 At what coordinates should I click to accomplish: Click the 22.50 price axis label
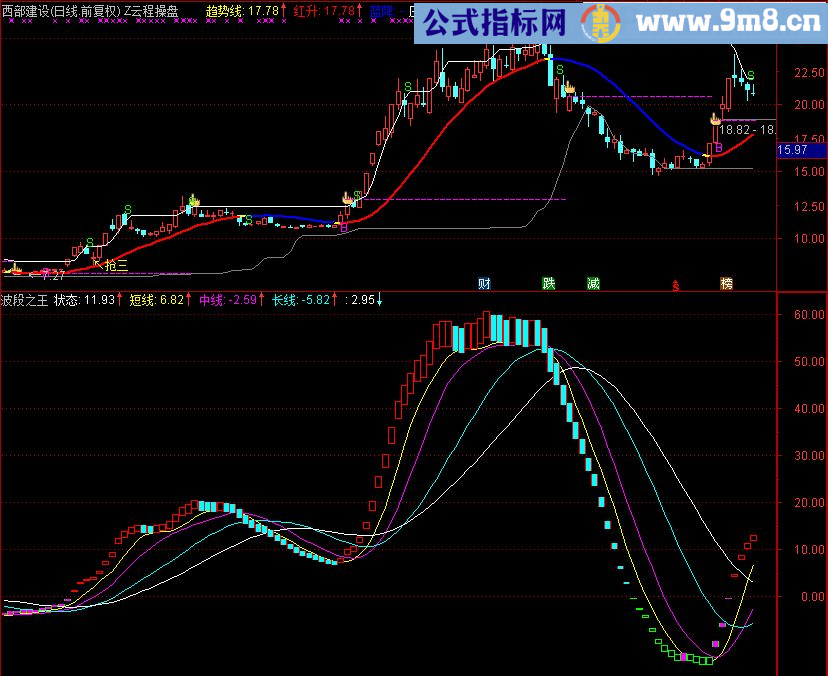point(809,72)
